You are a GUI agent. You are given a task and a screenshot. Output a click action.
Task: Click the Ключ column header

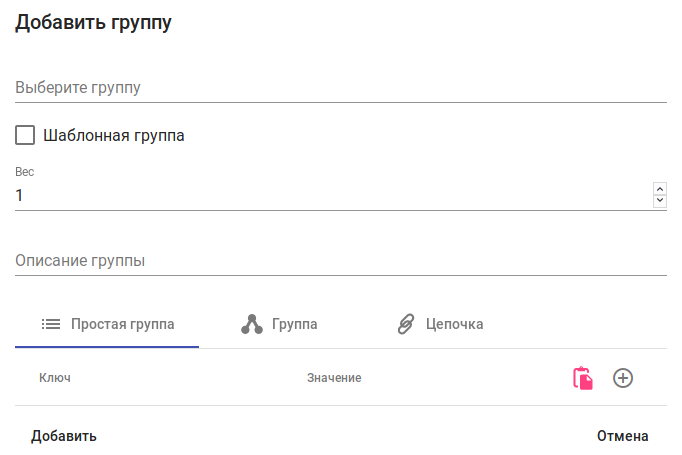[54, 378]
